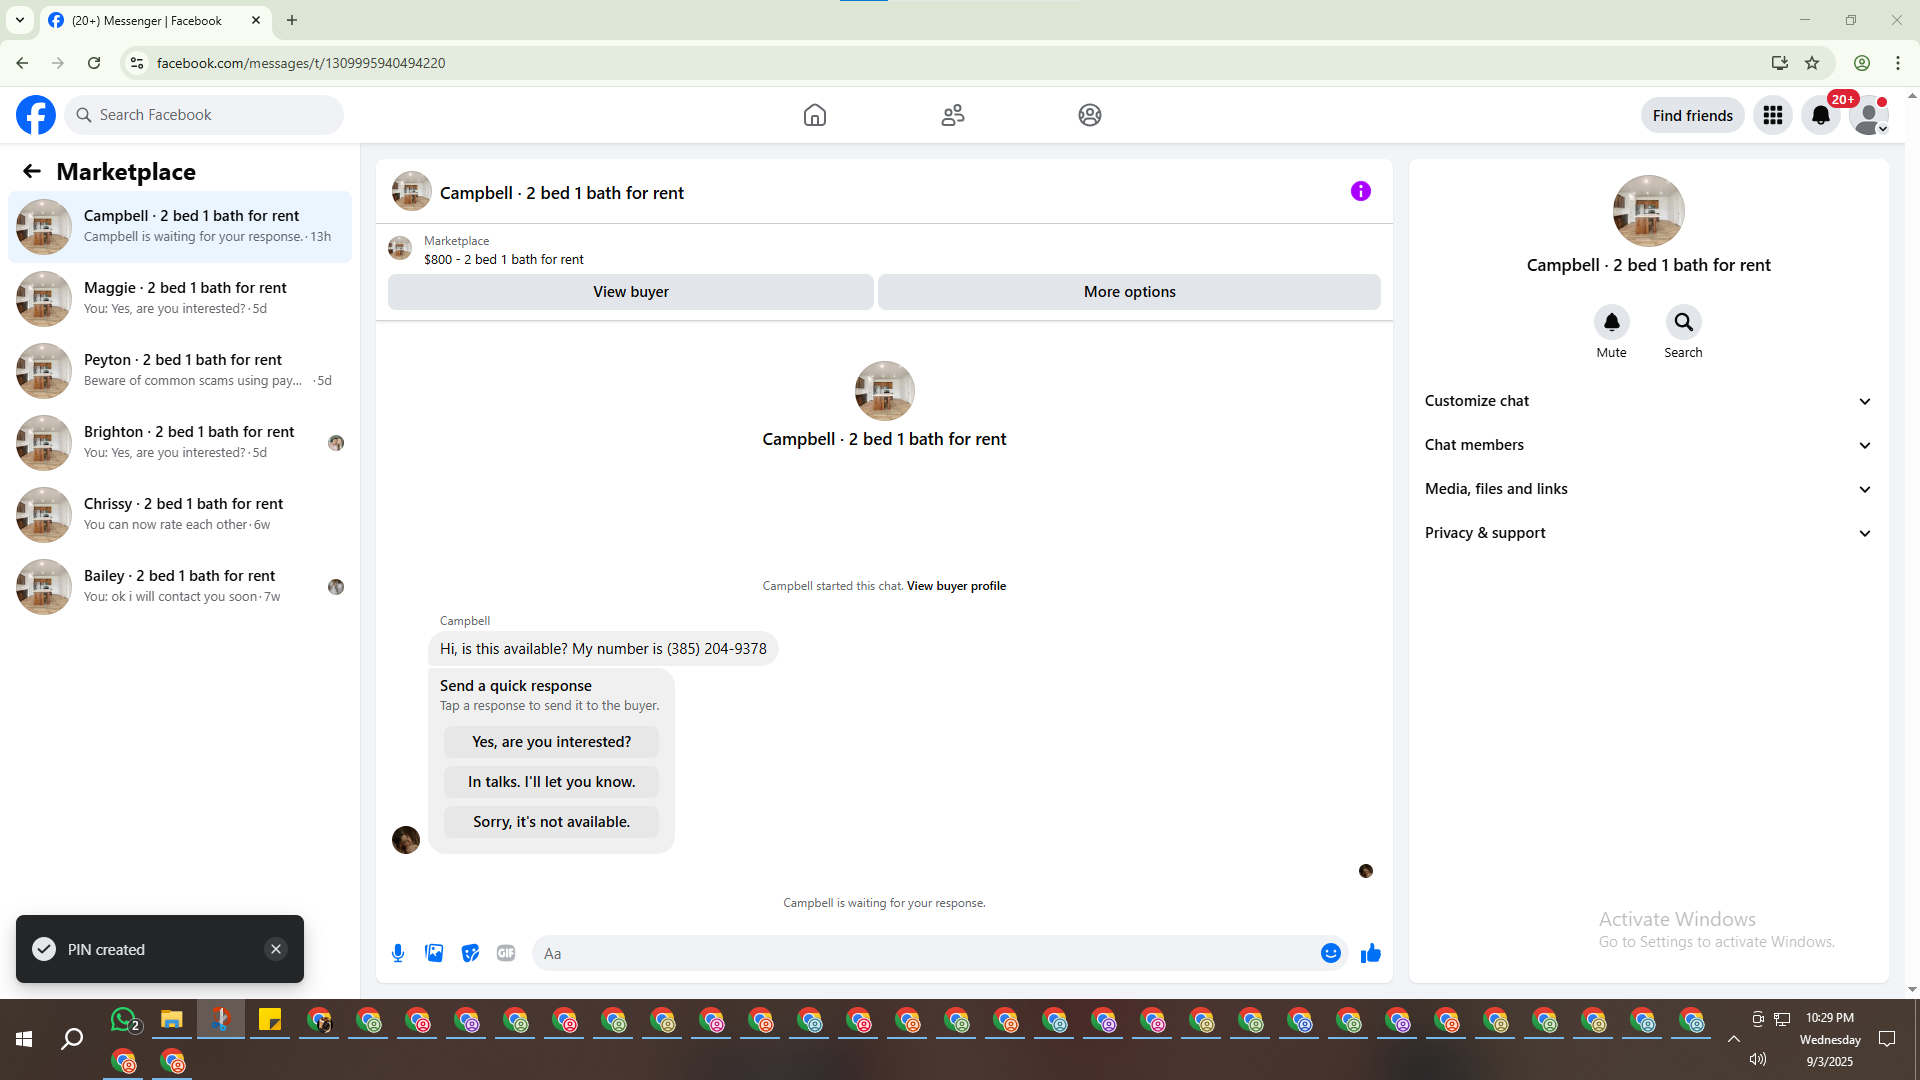
Task: Bookmark this tab with the star icon
Action: [x=1812, y=63]
